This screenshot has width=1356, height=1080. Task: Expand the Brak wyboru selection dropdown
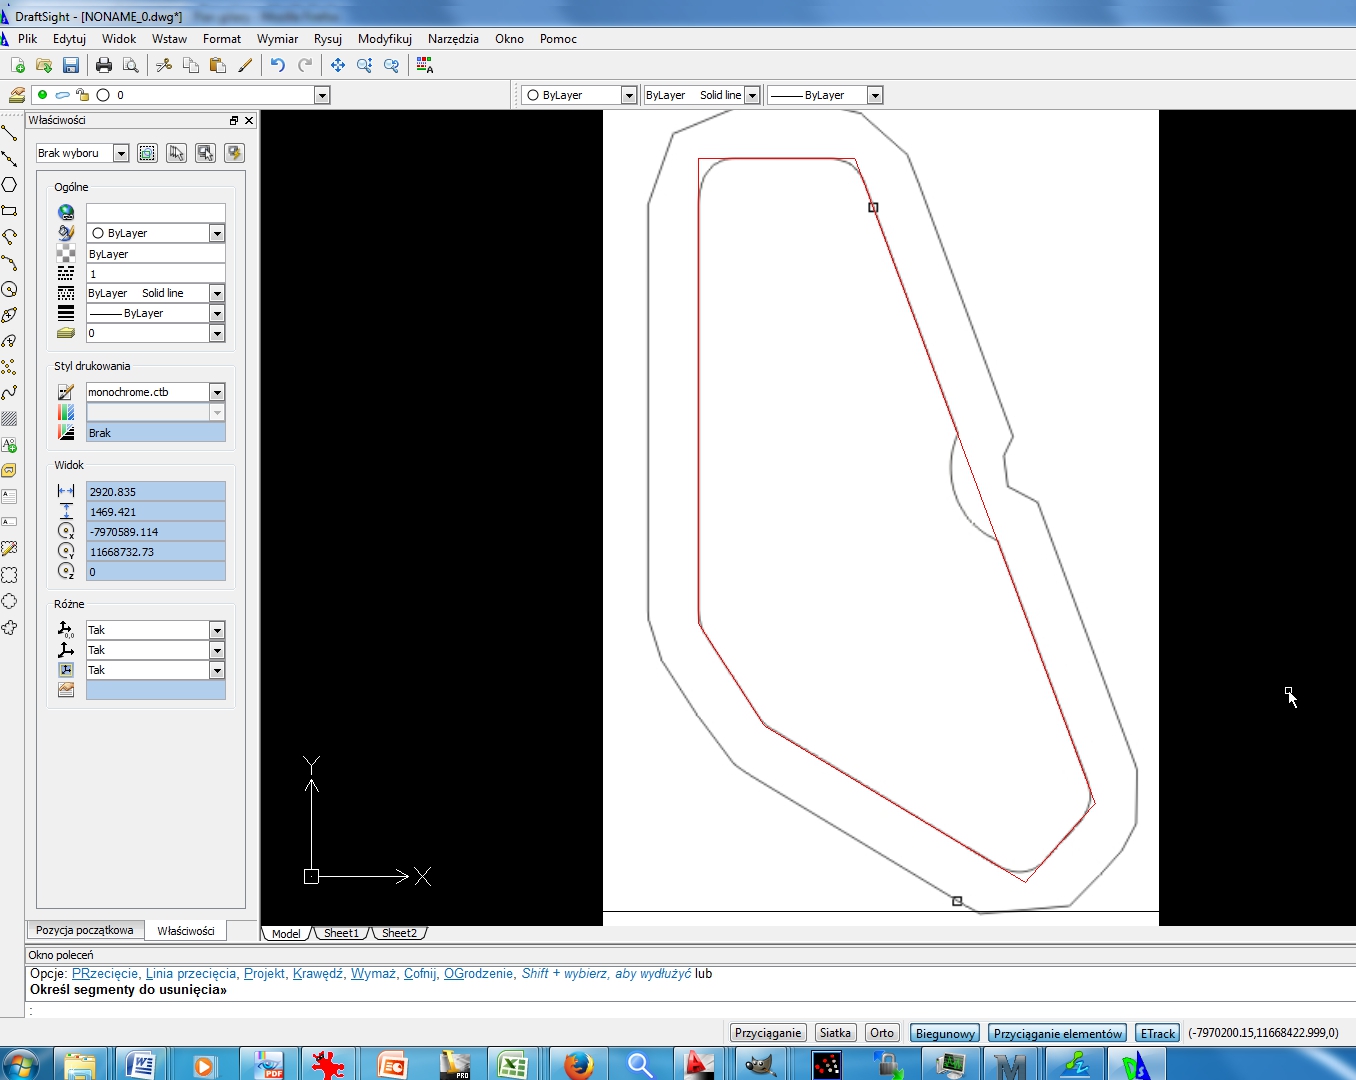point(121,153)
